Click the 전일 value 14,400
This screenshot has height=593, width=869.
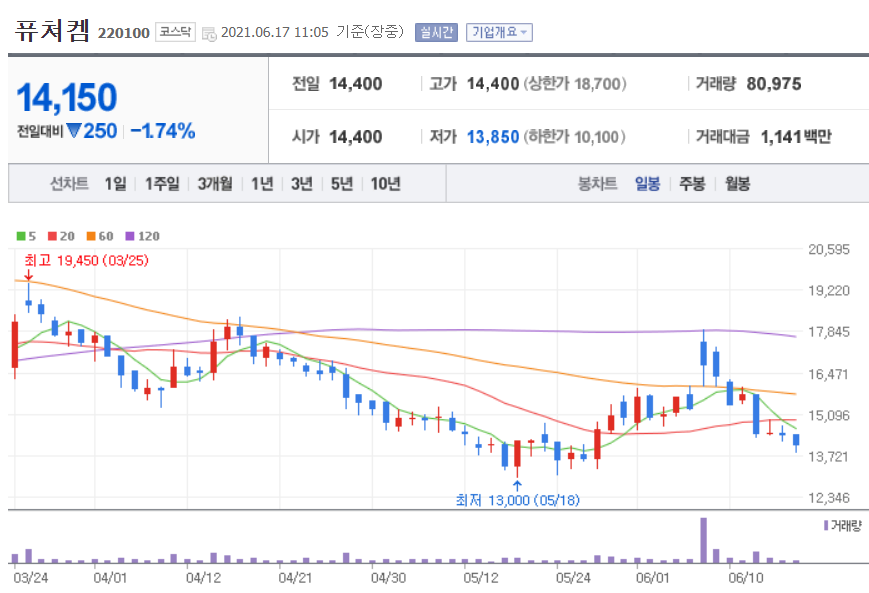point(356,84)
